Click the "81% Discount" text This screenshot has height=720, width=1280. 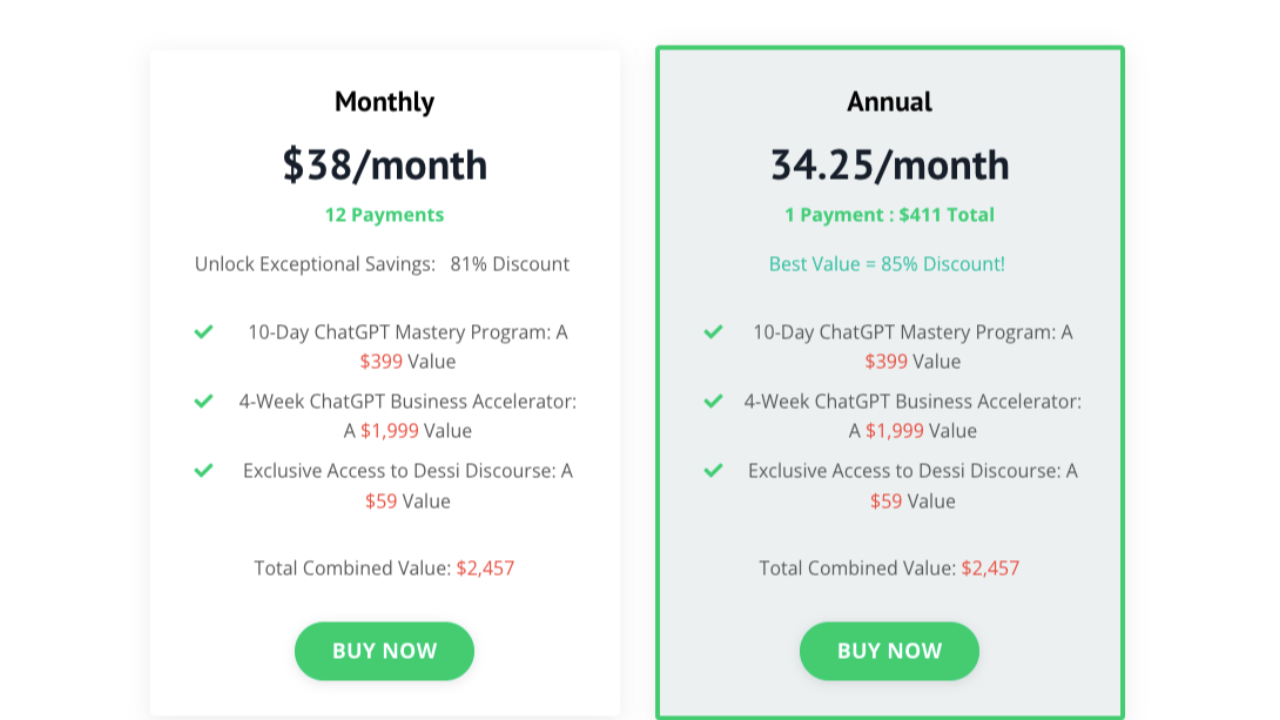[x=510, y=264]
